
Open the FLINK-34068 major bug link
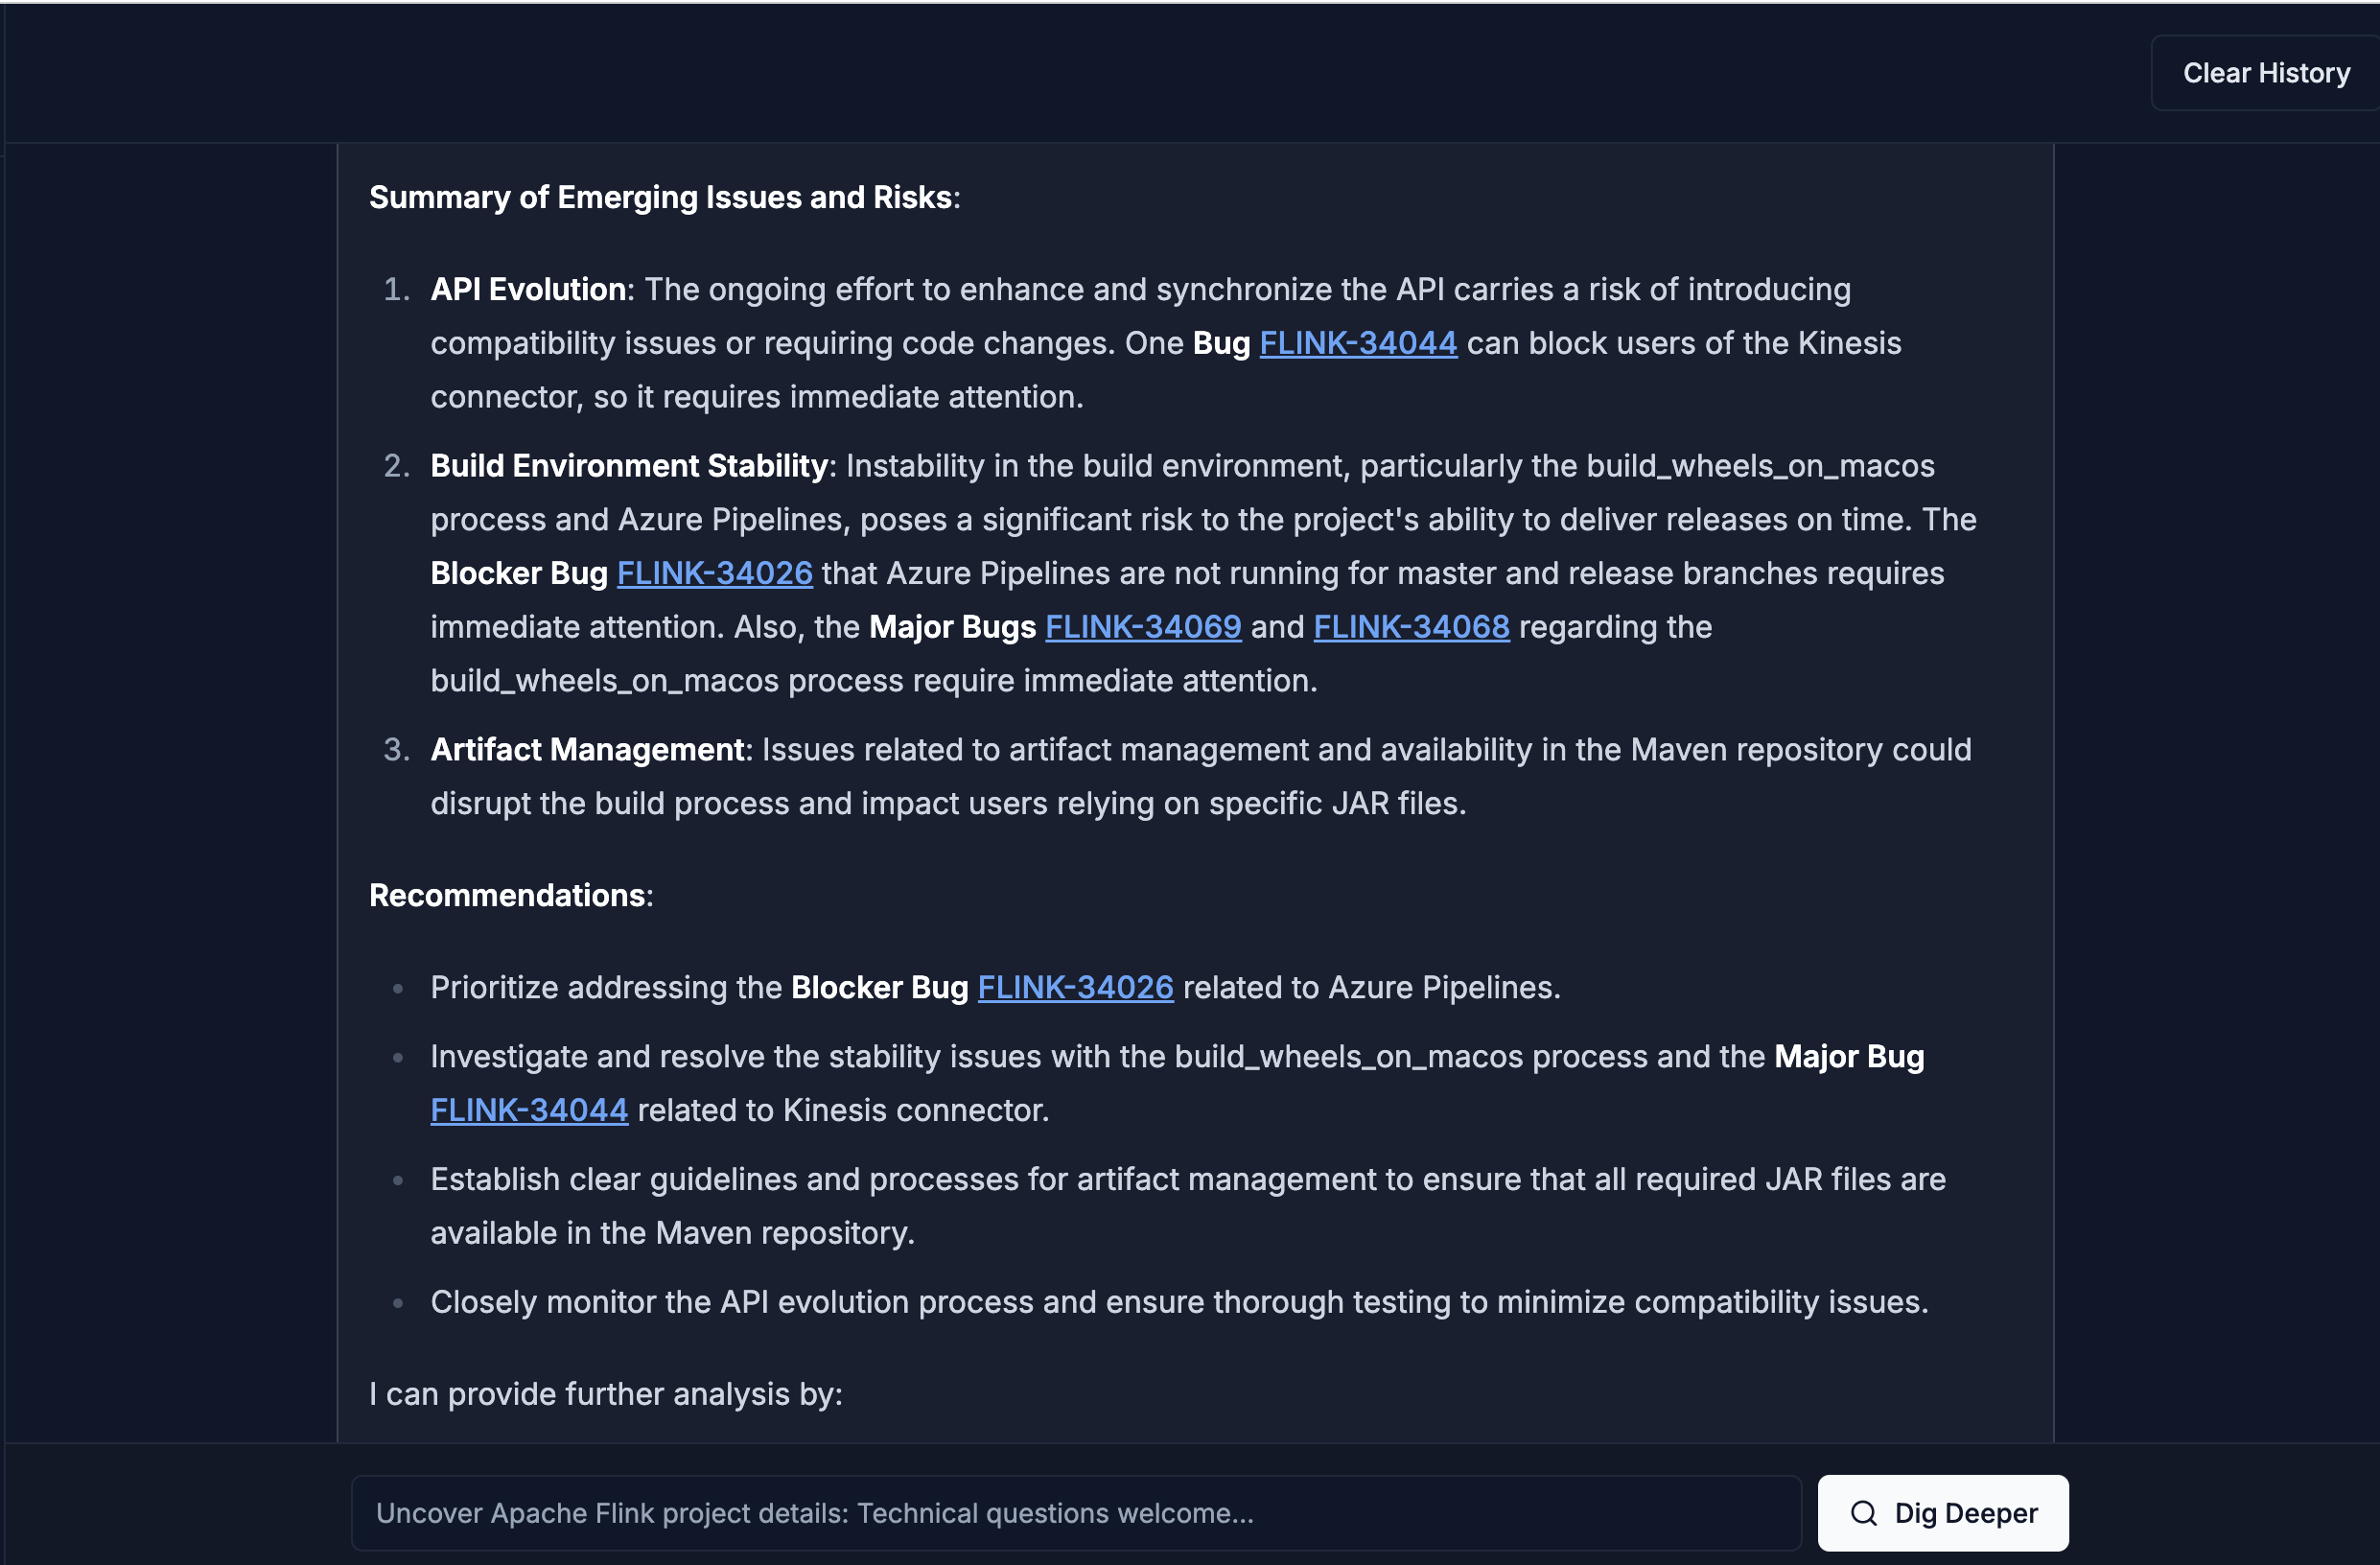point(1410,627)
